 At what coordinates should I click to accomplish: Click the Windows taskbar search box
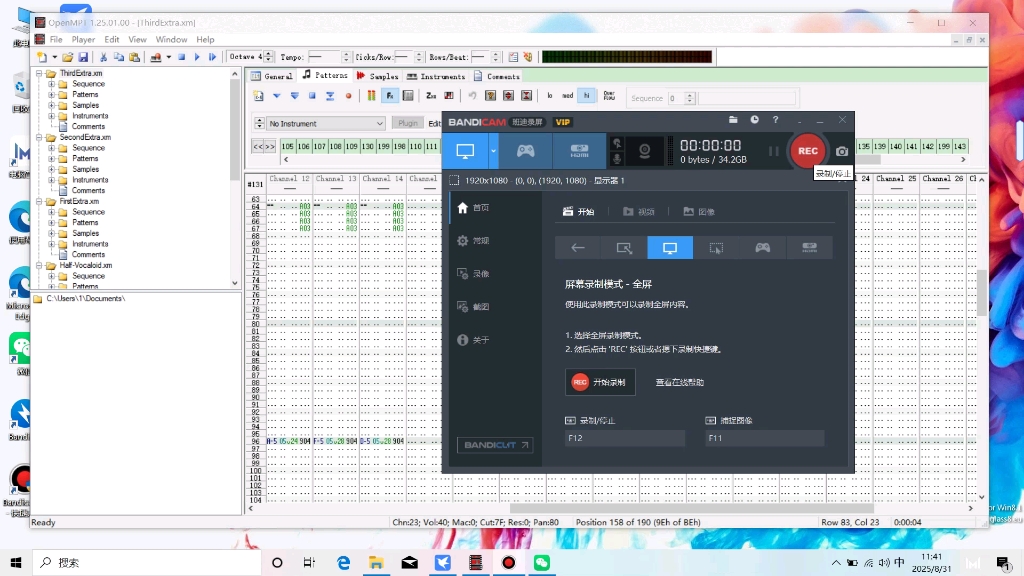tap(148, 563)
